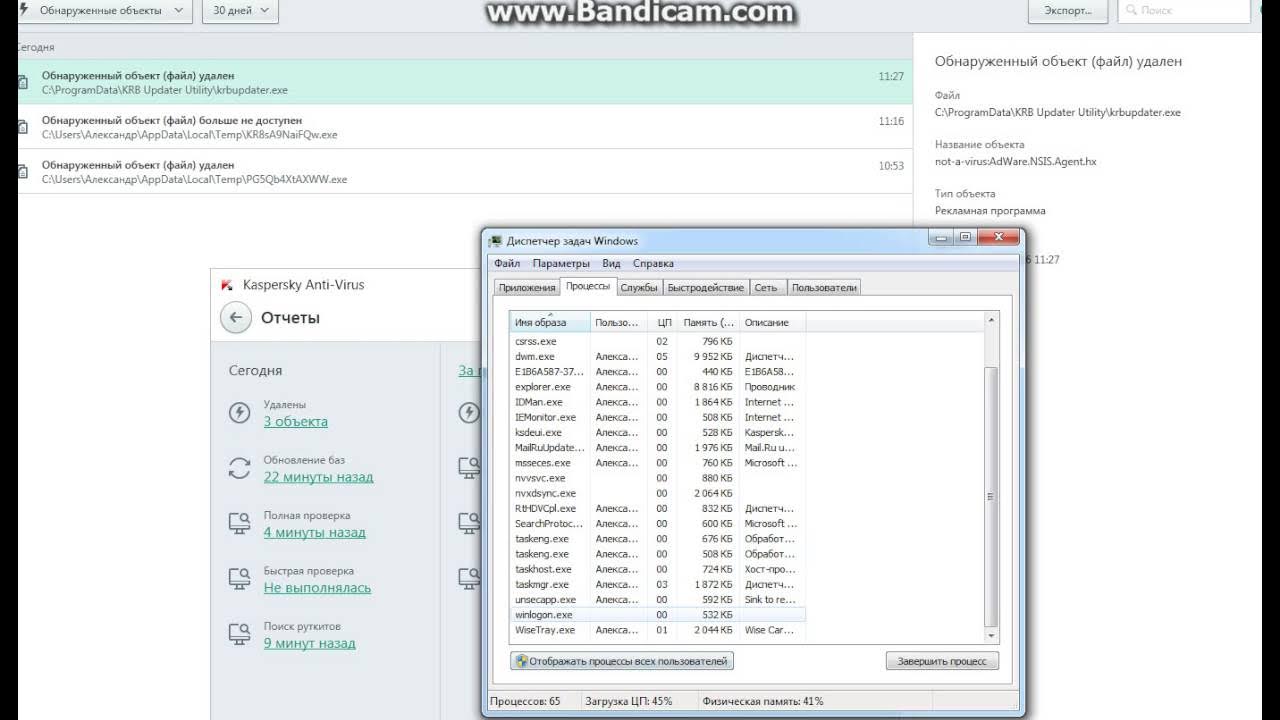The height and width of the screenshot is (720, 1280).
Task: Click the file icon next to KR8sA9NaiFQw.exe row
Action: pos(22,127)
